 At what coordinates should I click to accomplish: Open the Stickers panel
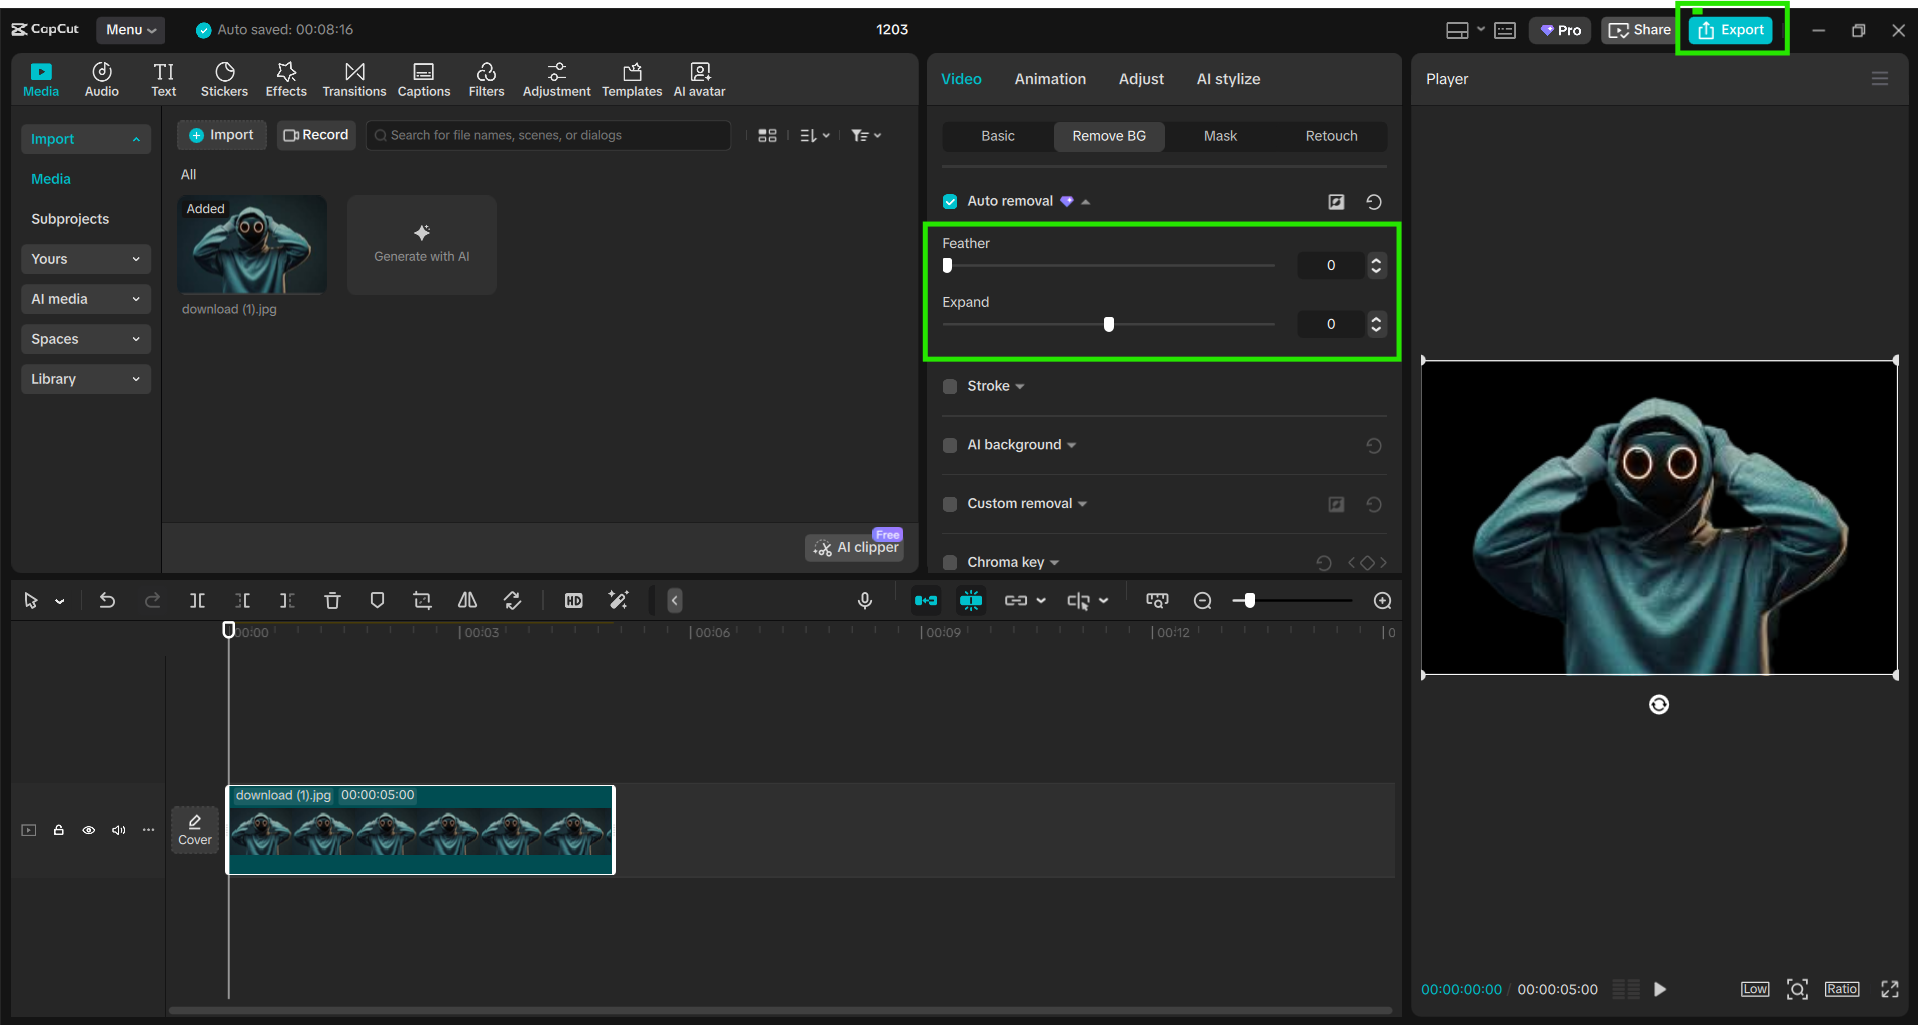[x=224, y=79]
